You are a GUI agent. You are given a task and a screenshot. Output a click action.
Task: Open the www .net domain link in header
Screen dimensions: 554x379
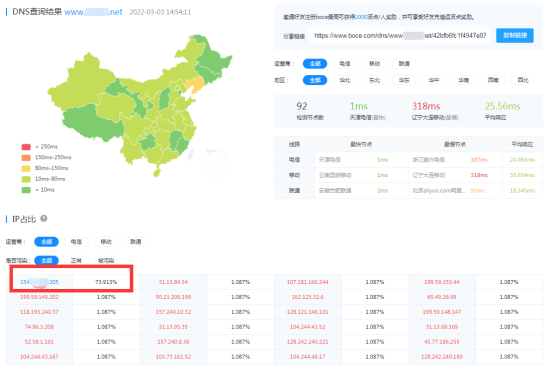click(x=94, y=12)
